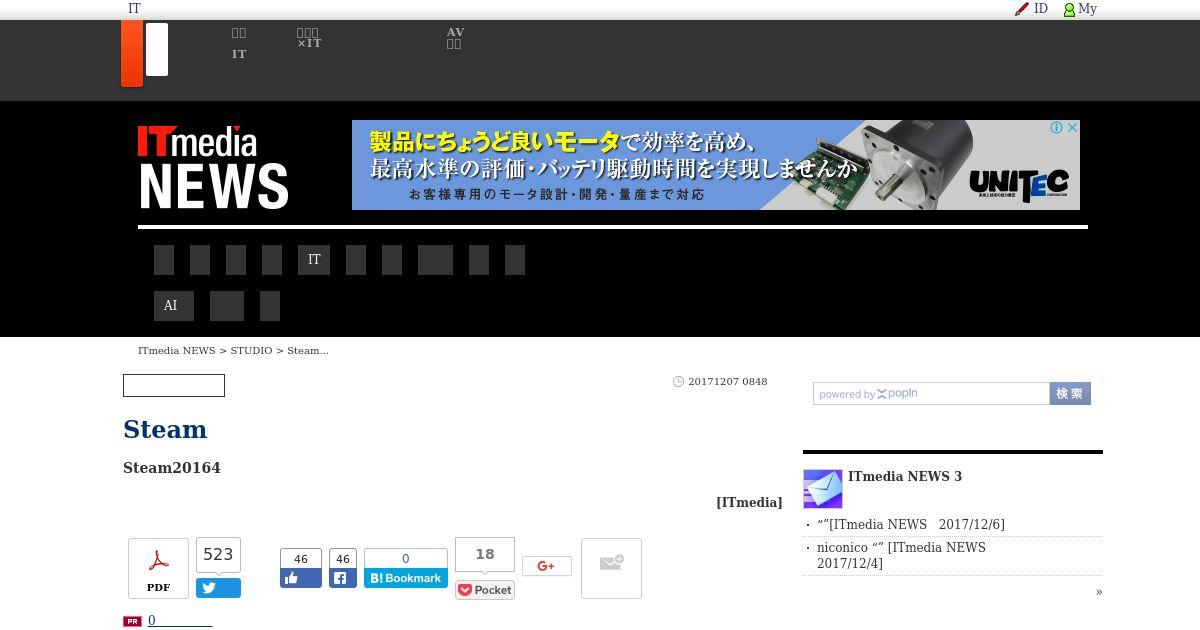The image size is (1200, 630).
Task: Click the 523 tweet count bubble
Action: click(218, 555)
